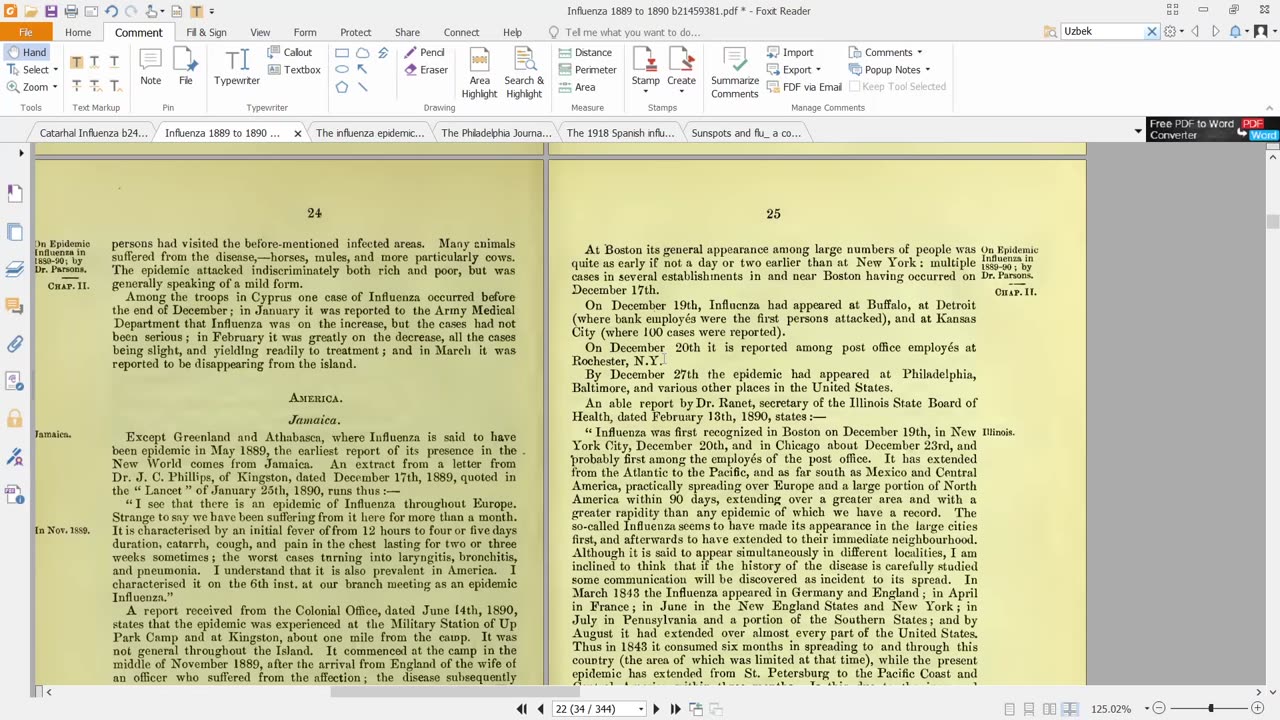1280x720 pixels.
Task: Click the Print icon in quick access
Action: (x=71, y=11)
